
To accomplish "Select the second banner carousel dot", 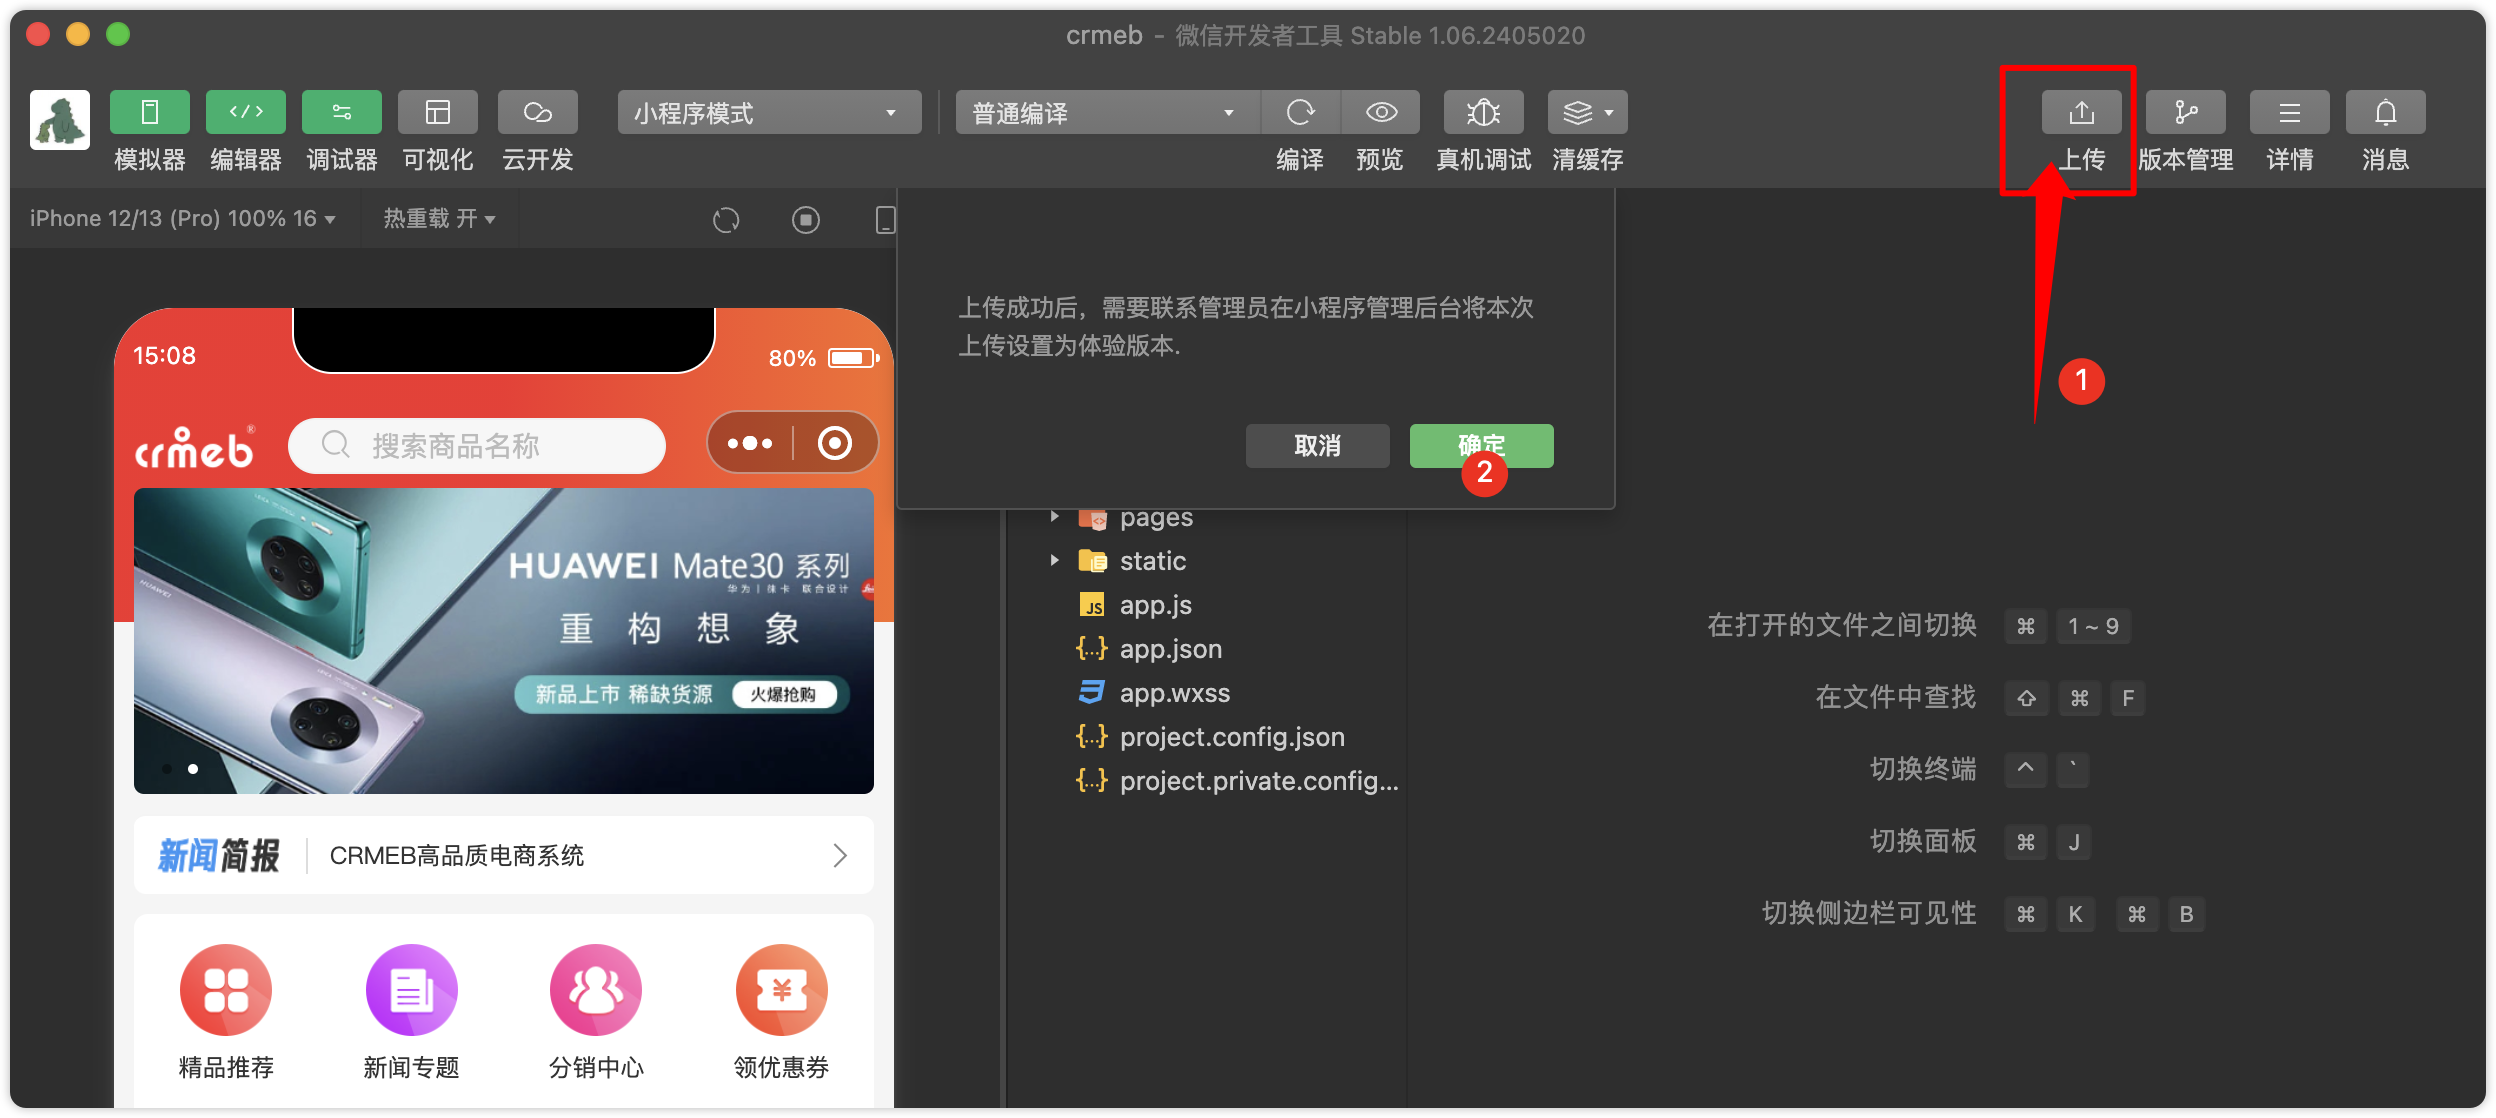I will point(193,769).
